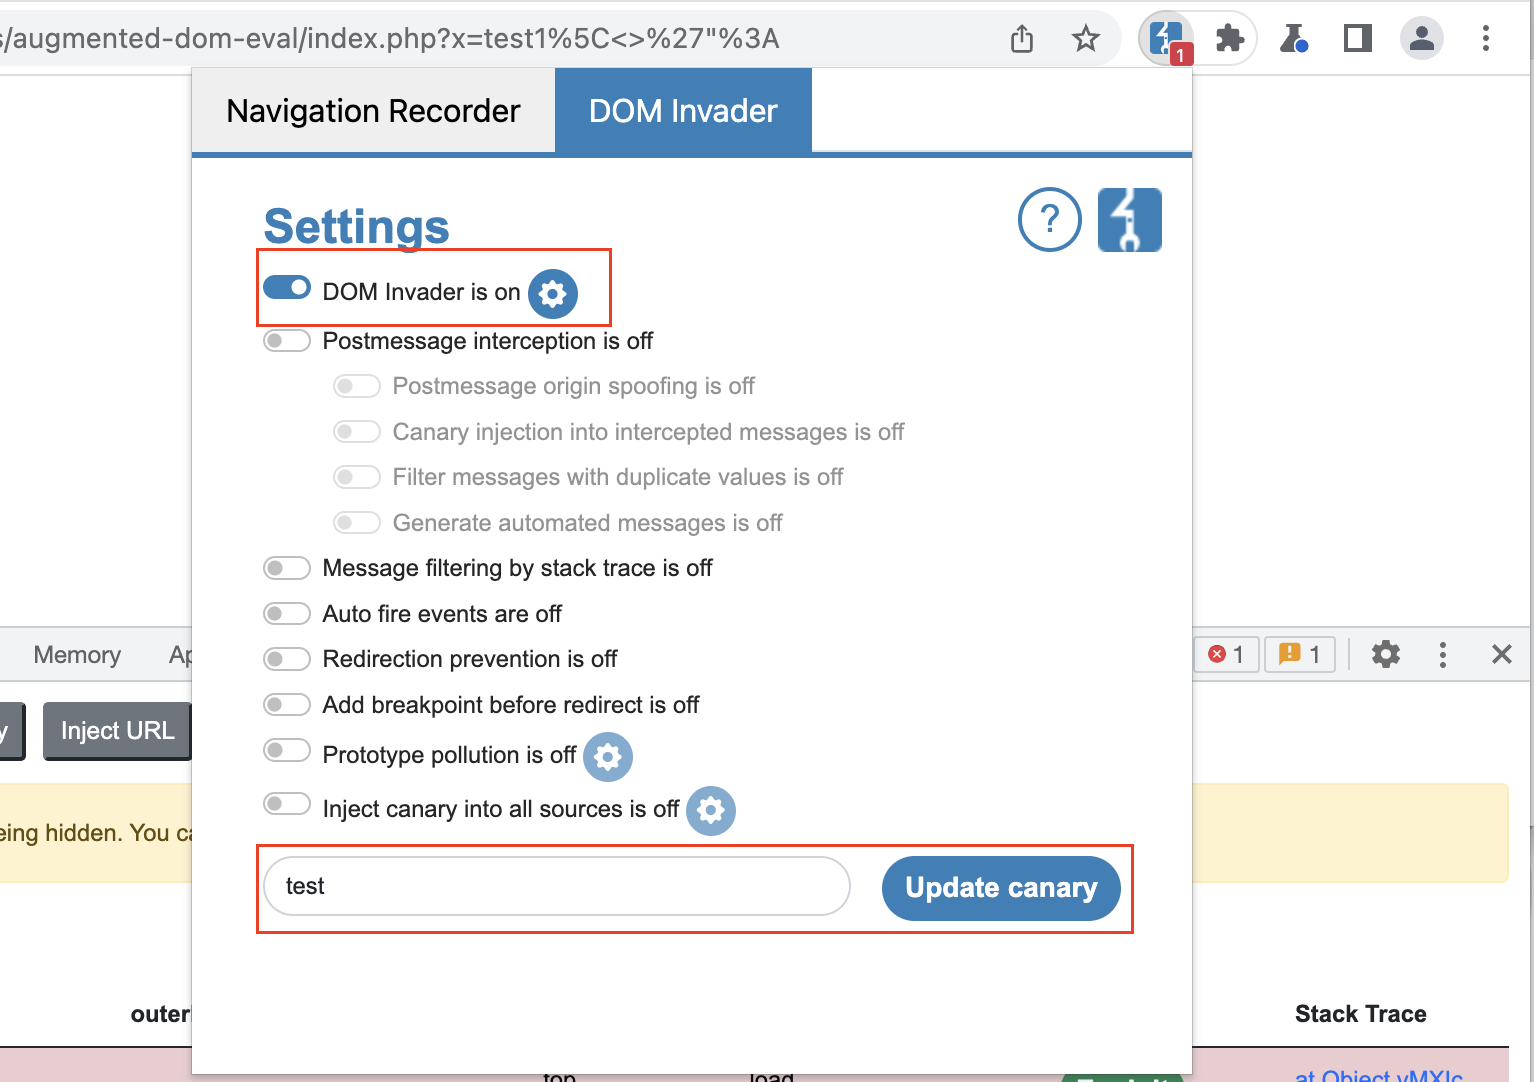Open DevTools more options menu
Viewport: 1534px width, 1082px height.
[1442, 654]
